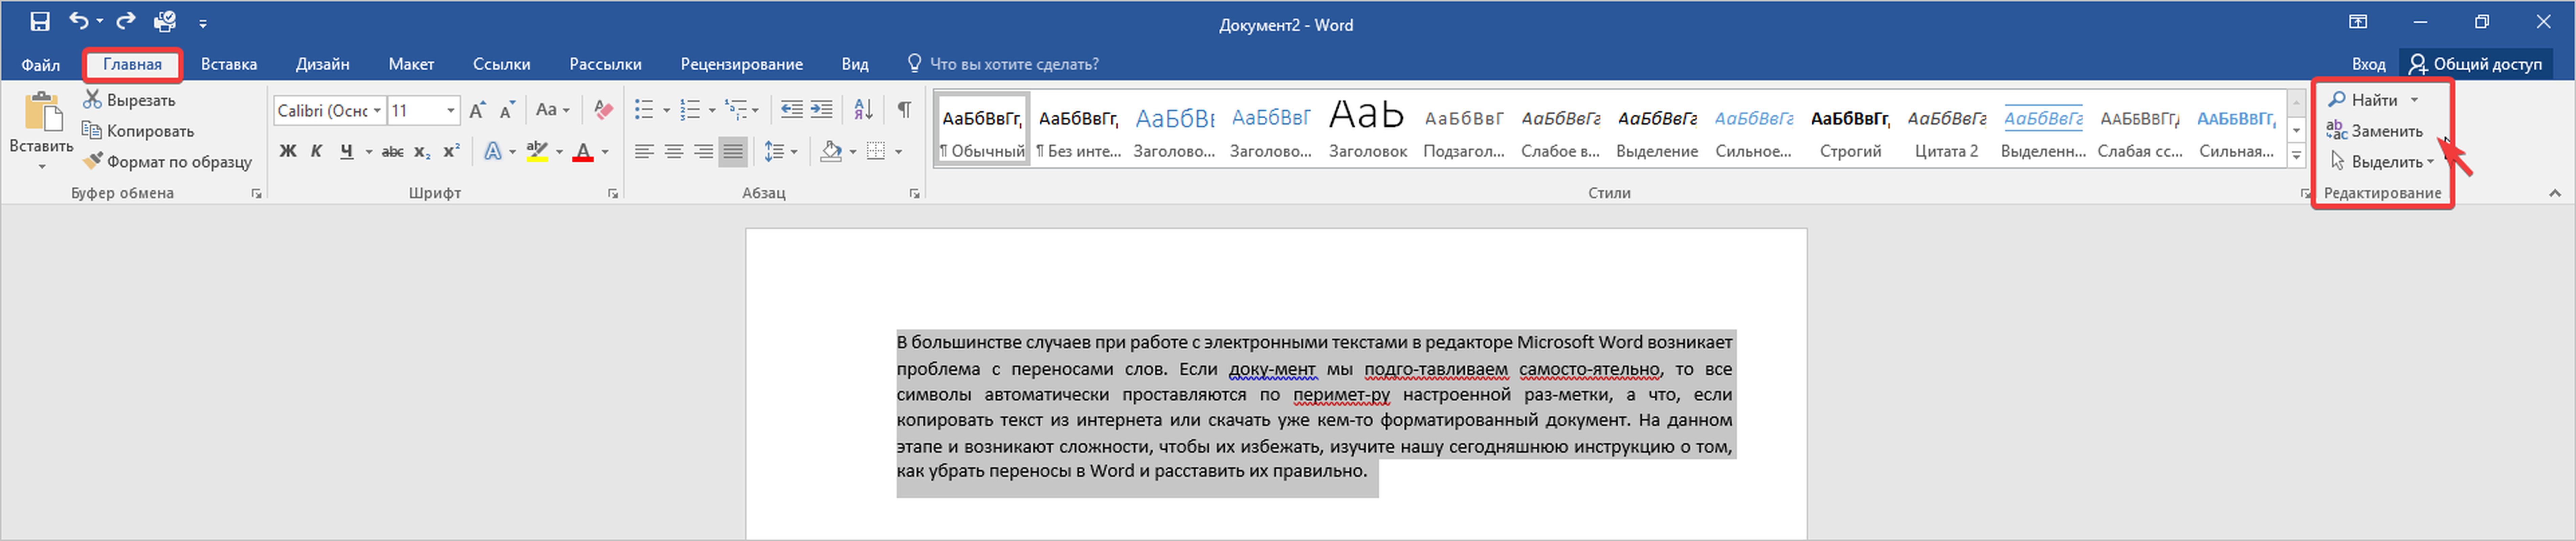The width and height of the screenshot is (2576, 541).
Task: Apply the red font color swatch
Action: pyautogui.click(x=583, y=152)
